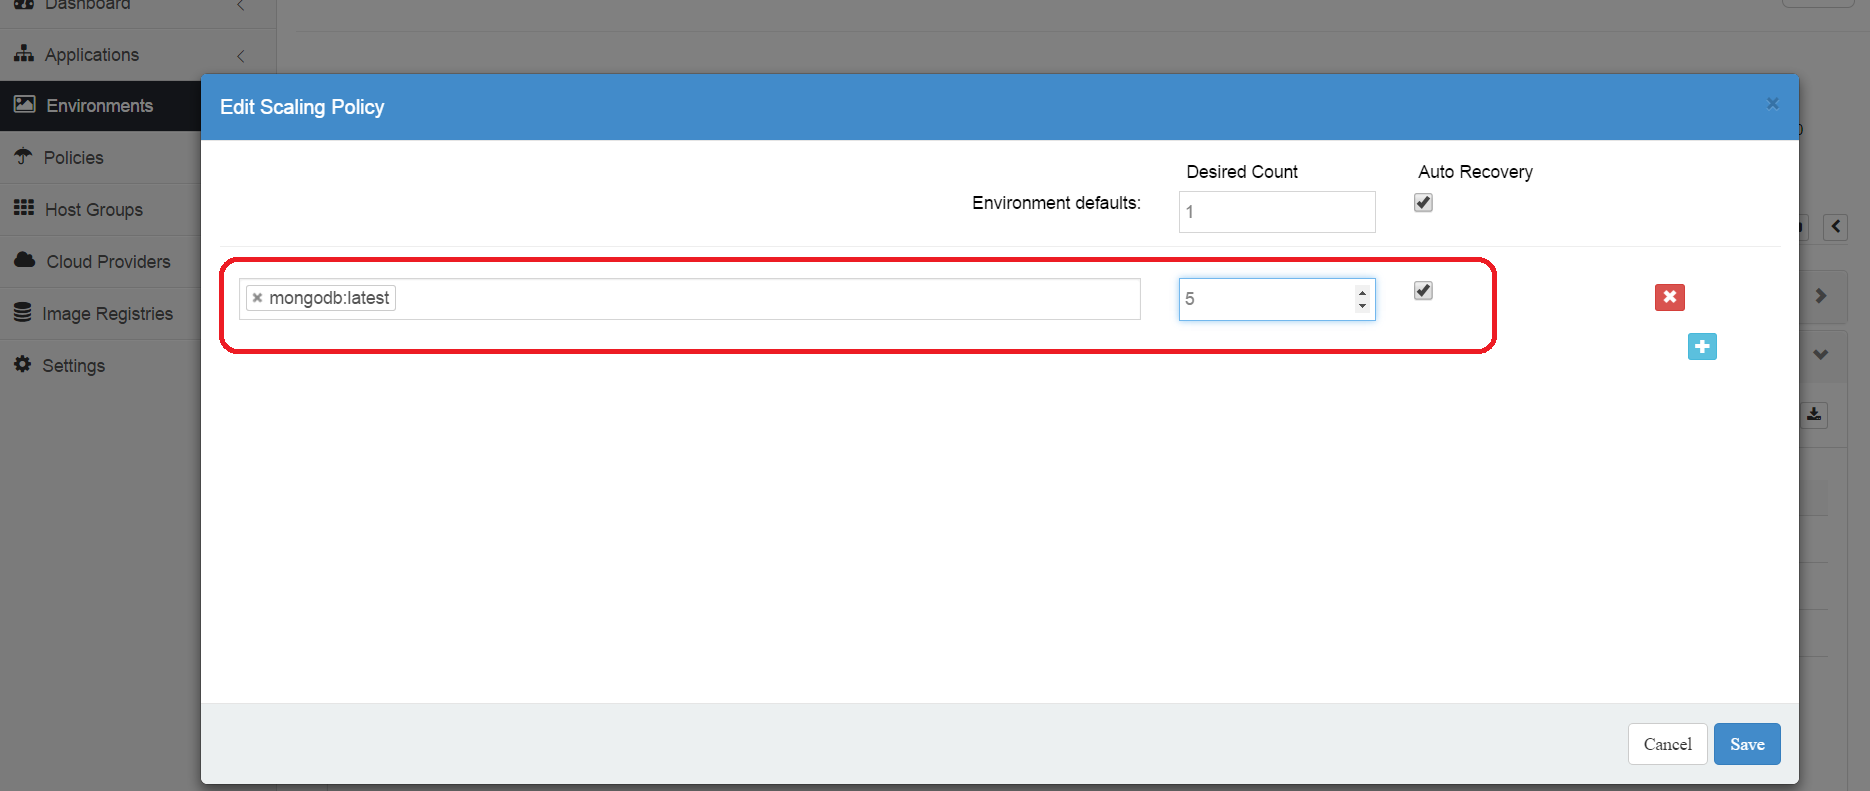Screen dimensions: 1870x791
Task: Click the Environment defaults Desired Count field
Action: point(1277,212)
